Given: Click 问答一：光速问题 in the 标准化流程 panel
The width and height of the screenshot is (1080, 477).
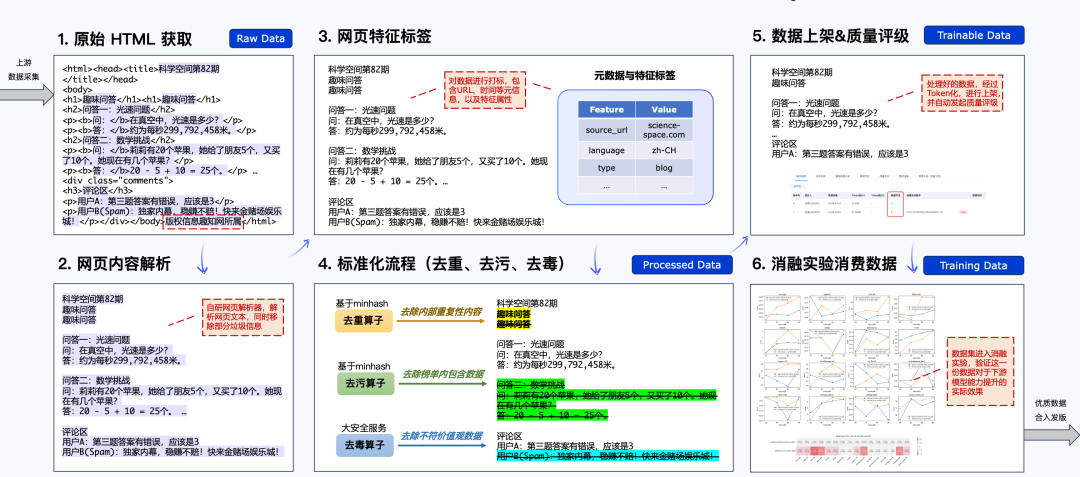Looking at the screenshot, I should point(531,343).
